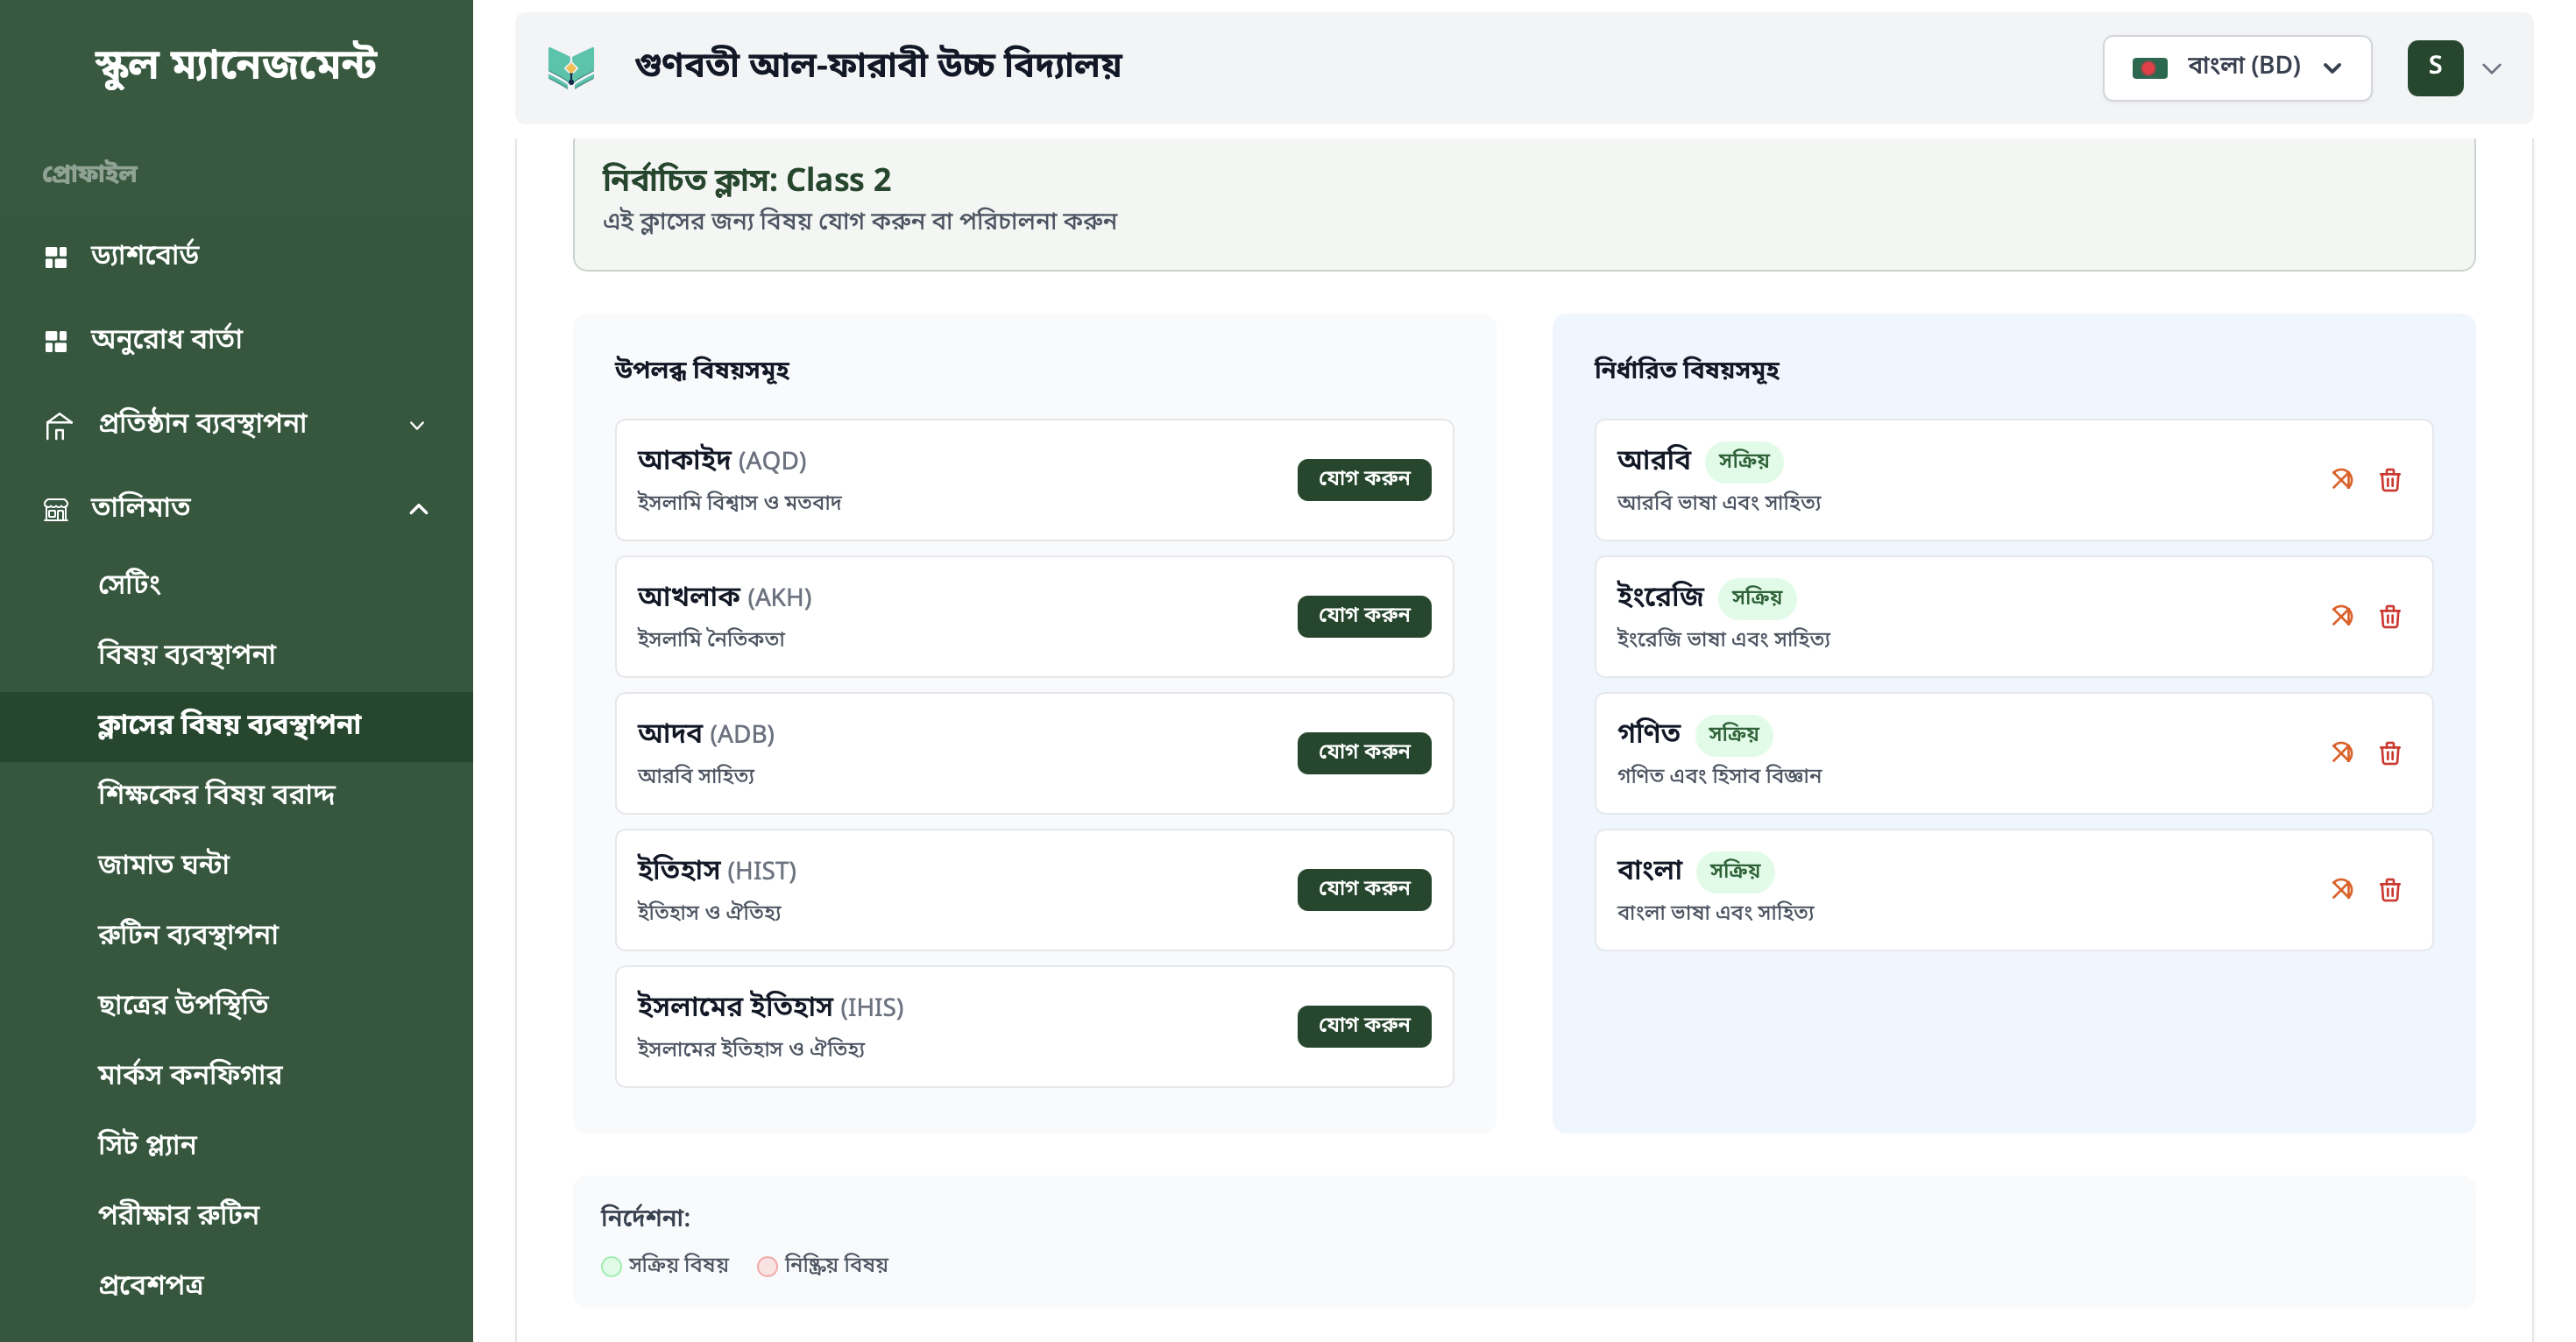
Task: Expand প্রতিষ্ঠান ব্যবস্থাপনা menu chevron
Action: tap(417, 425)
